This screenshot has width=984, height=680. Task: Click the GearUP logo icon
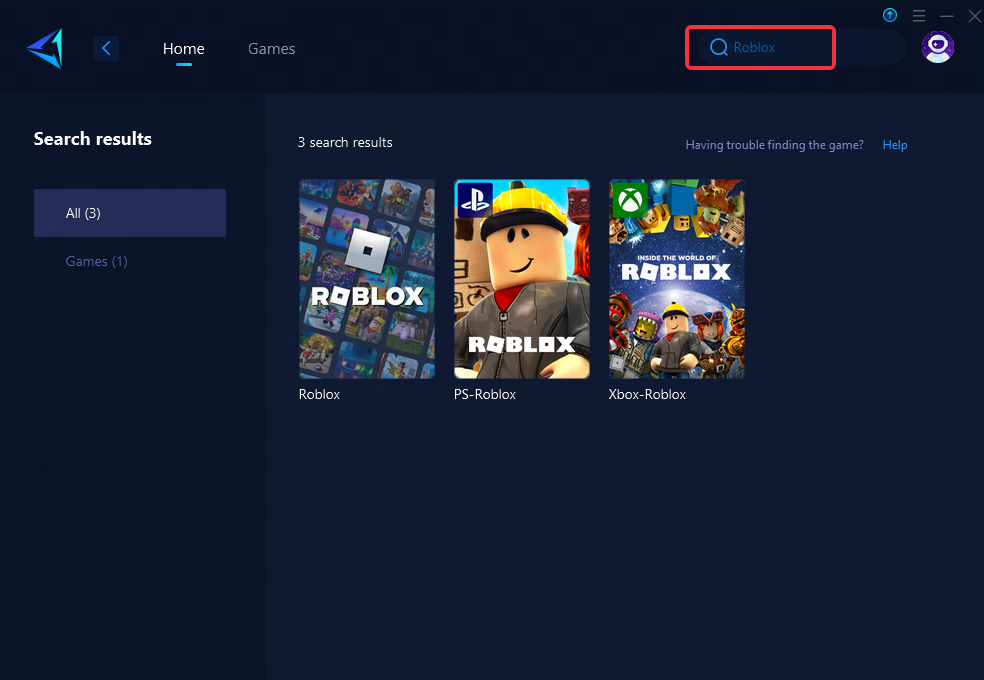(x=45, y=48)
